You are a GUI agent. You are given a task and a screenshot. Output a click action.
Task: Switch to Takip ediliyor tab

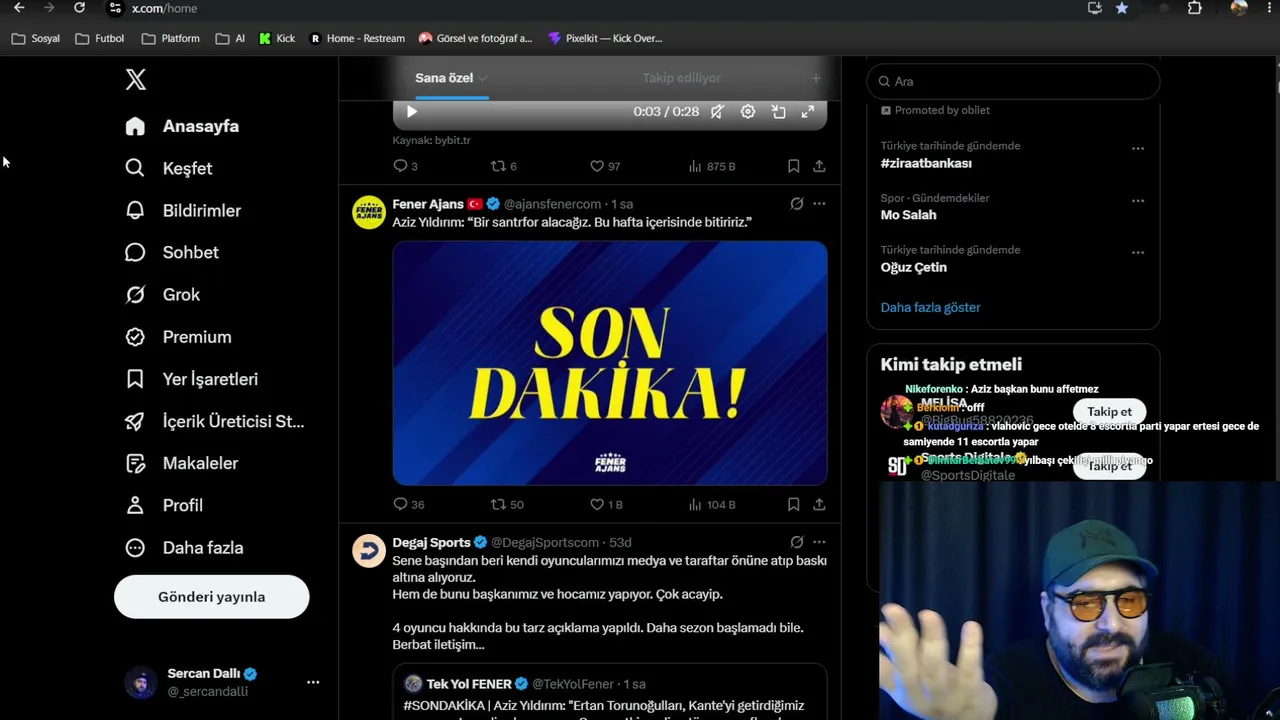click(681, 78)
